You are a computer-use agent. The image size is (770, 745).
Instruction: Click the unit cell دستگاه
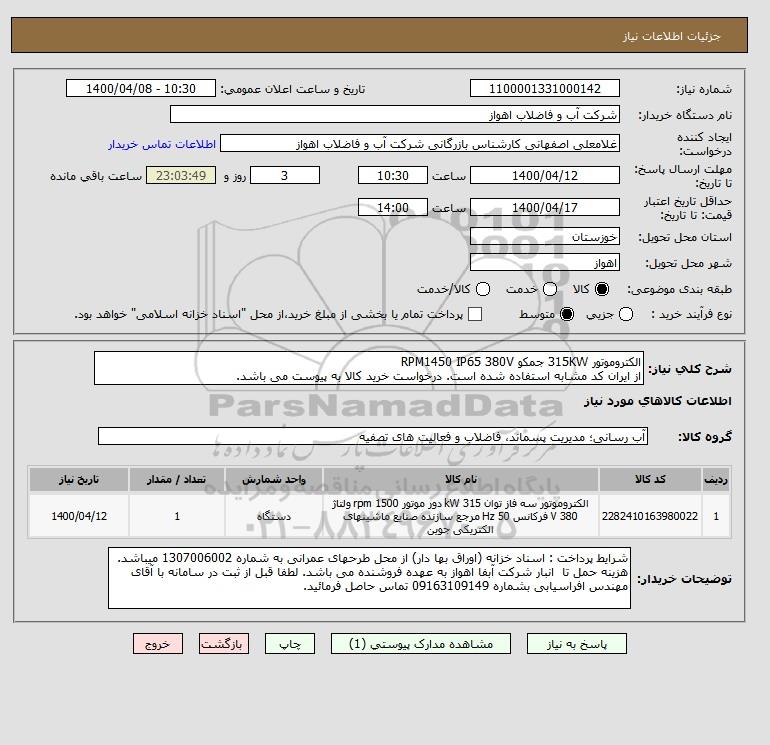point(274,516)
